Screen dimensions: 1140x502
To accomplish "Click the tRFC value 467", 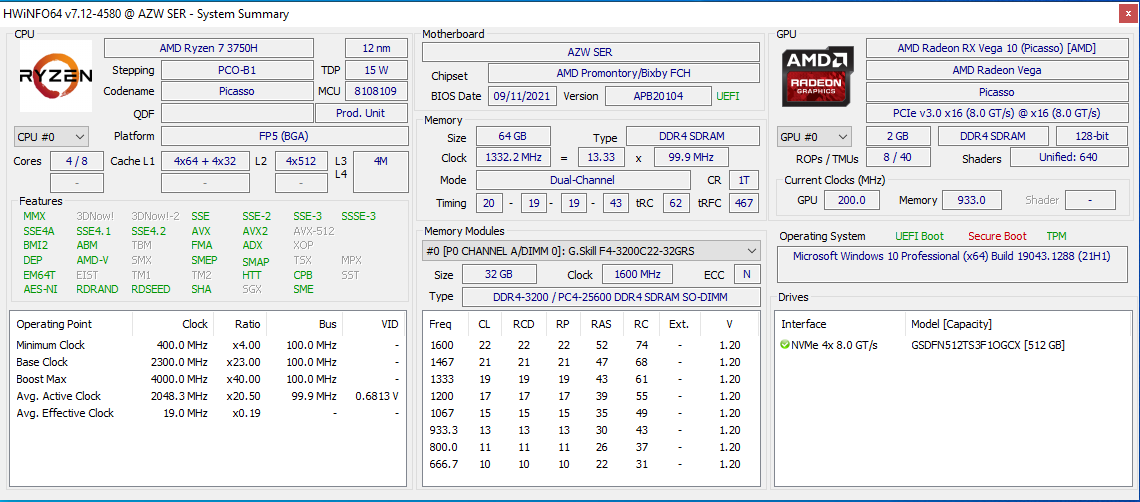I will 744,202.
